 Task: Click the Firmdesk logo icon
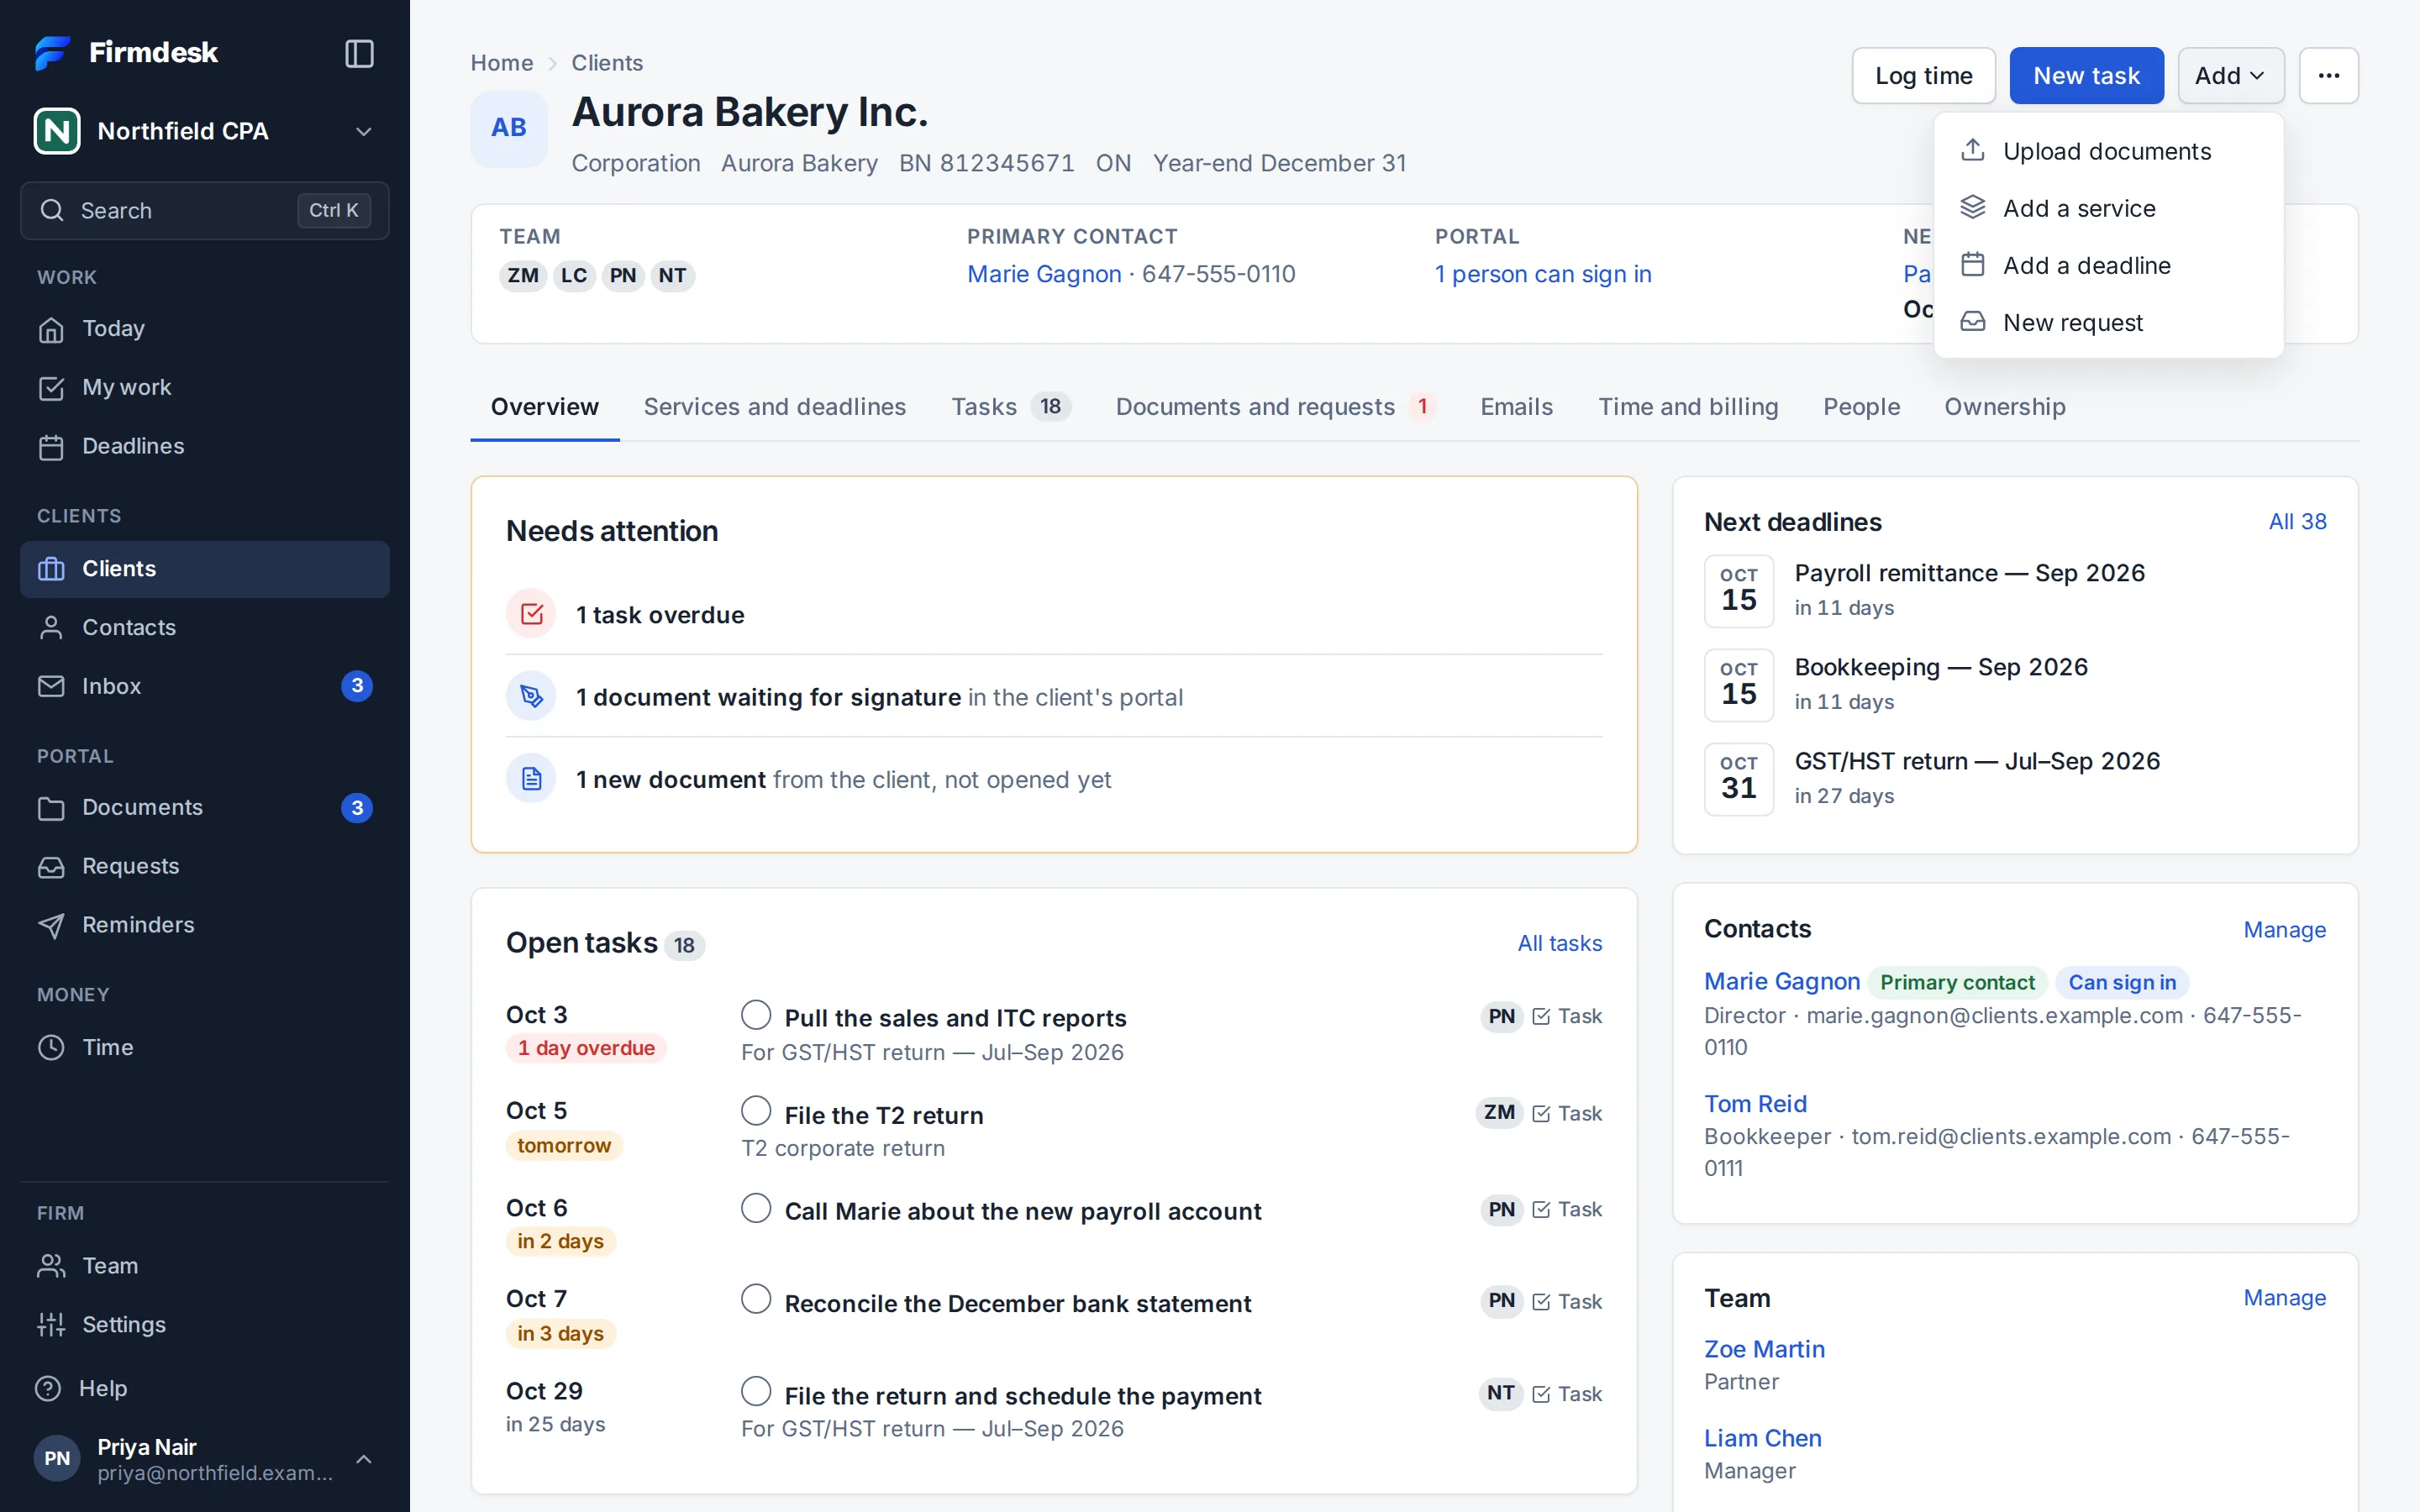(53, 52)
